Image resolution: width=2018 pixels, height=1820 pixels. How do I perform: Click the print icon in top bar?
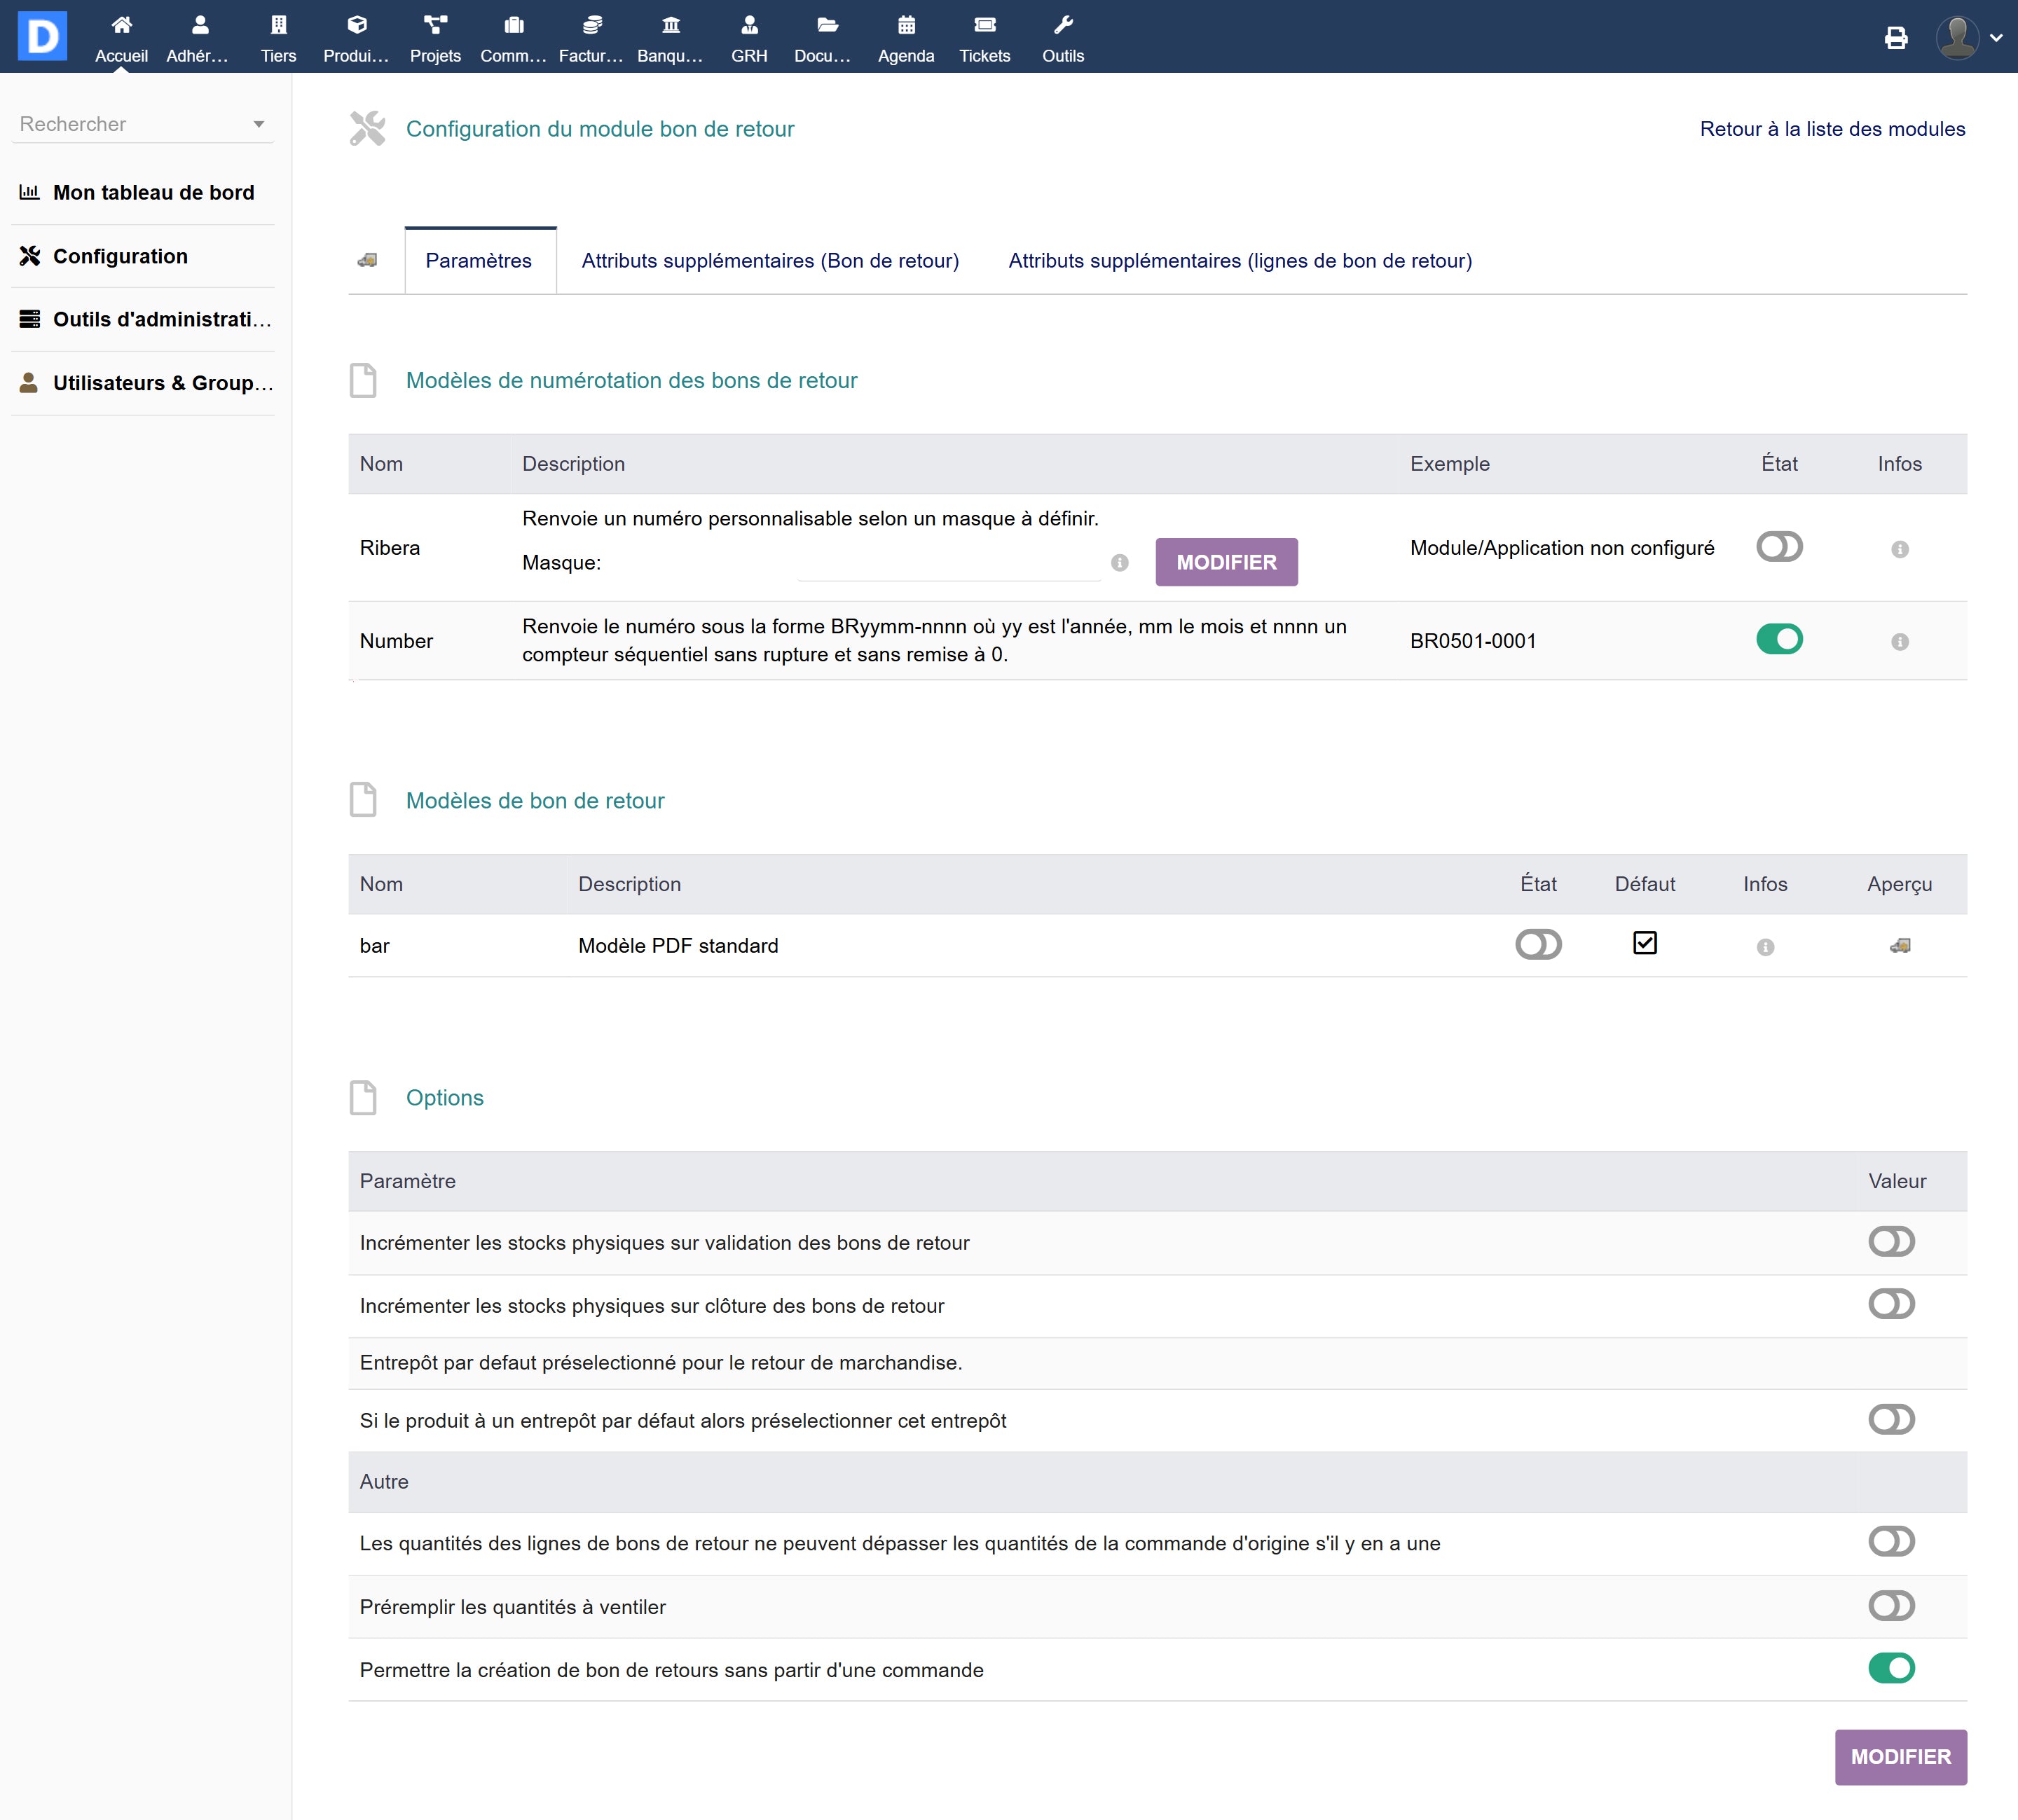[1895, 38]
